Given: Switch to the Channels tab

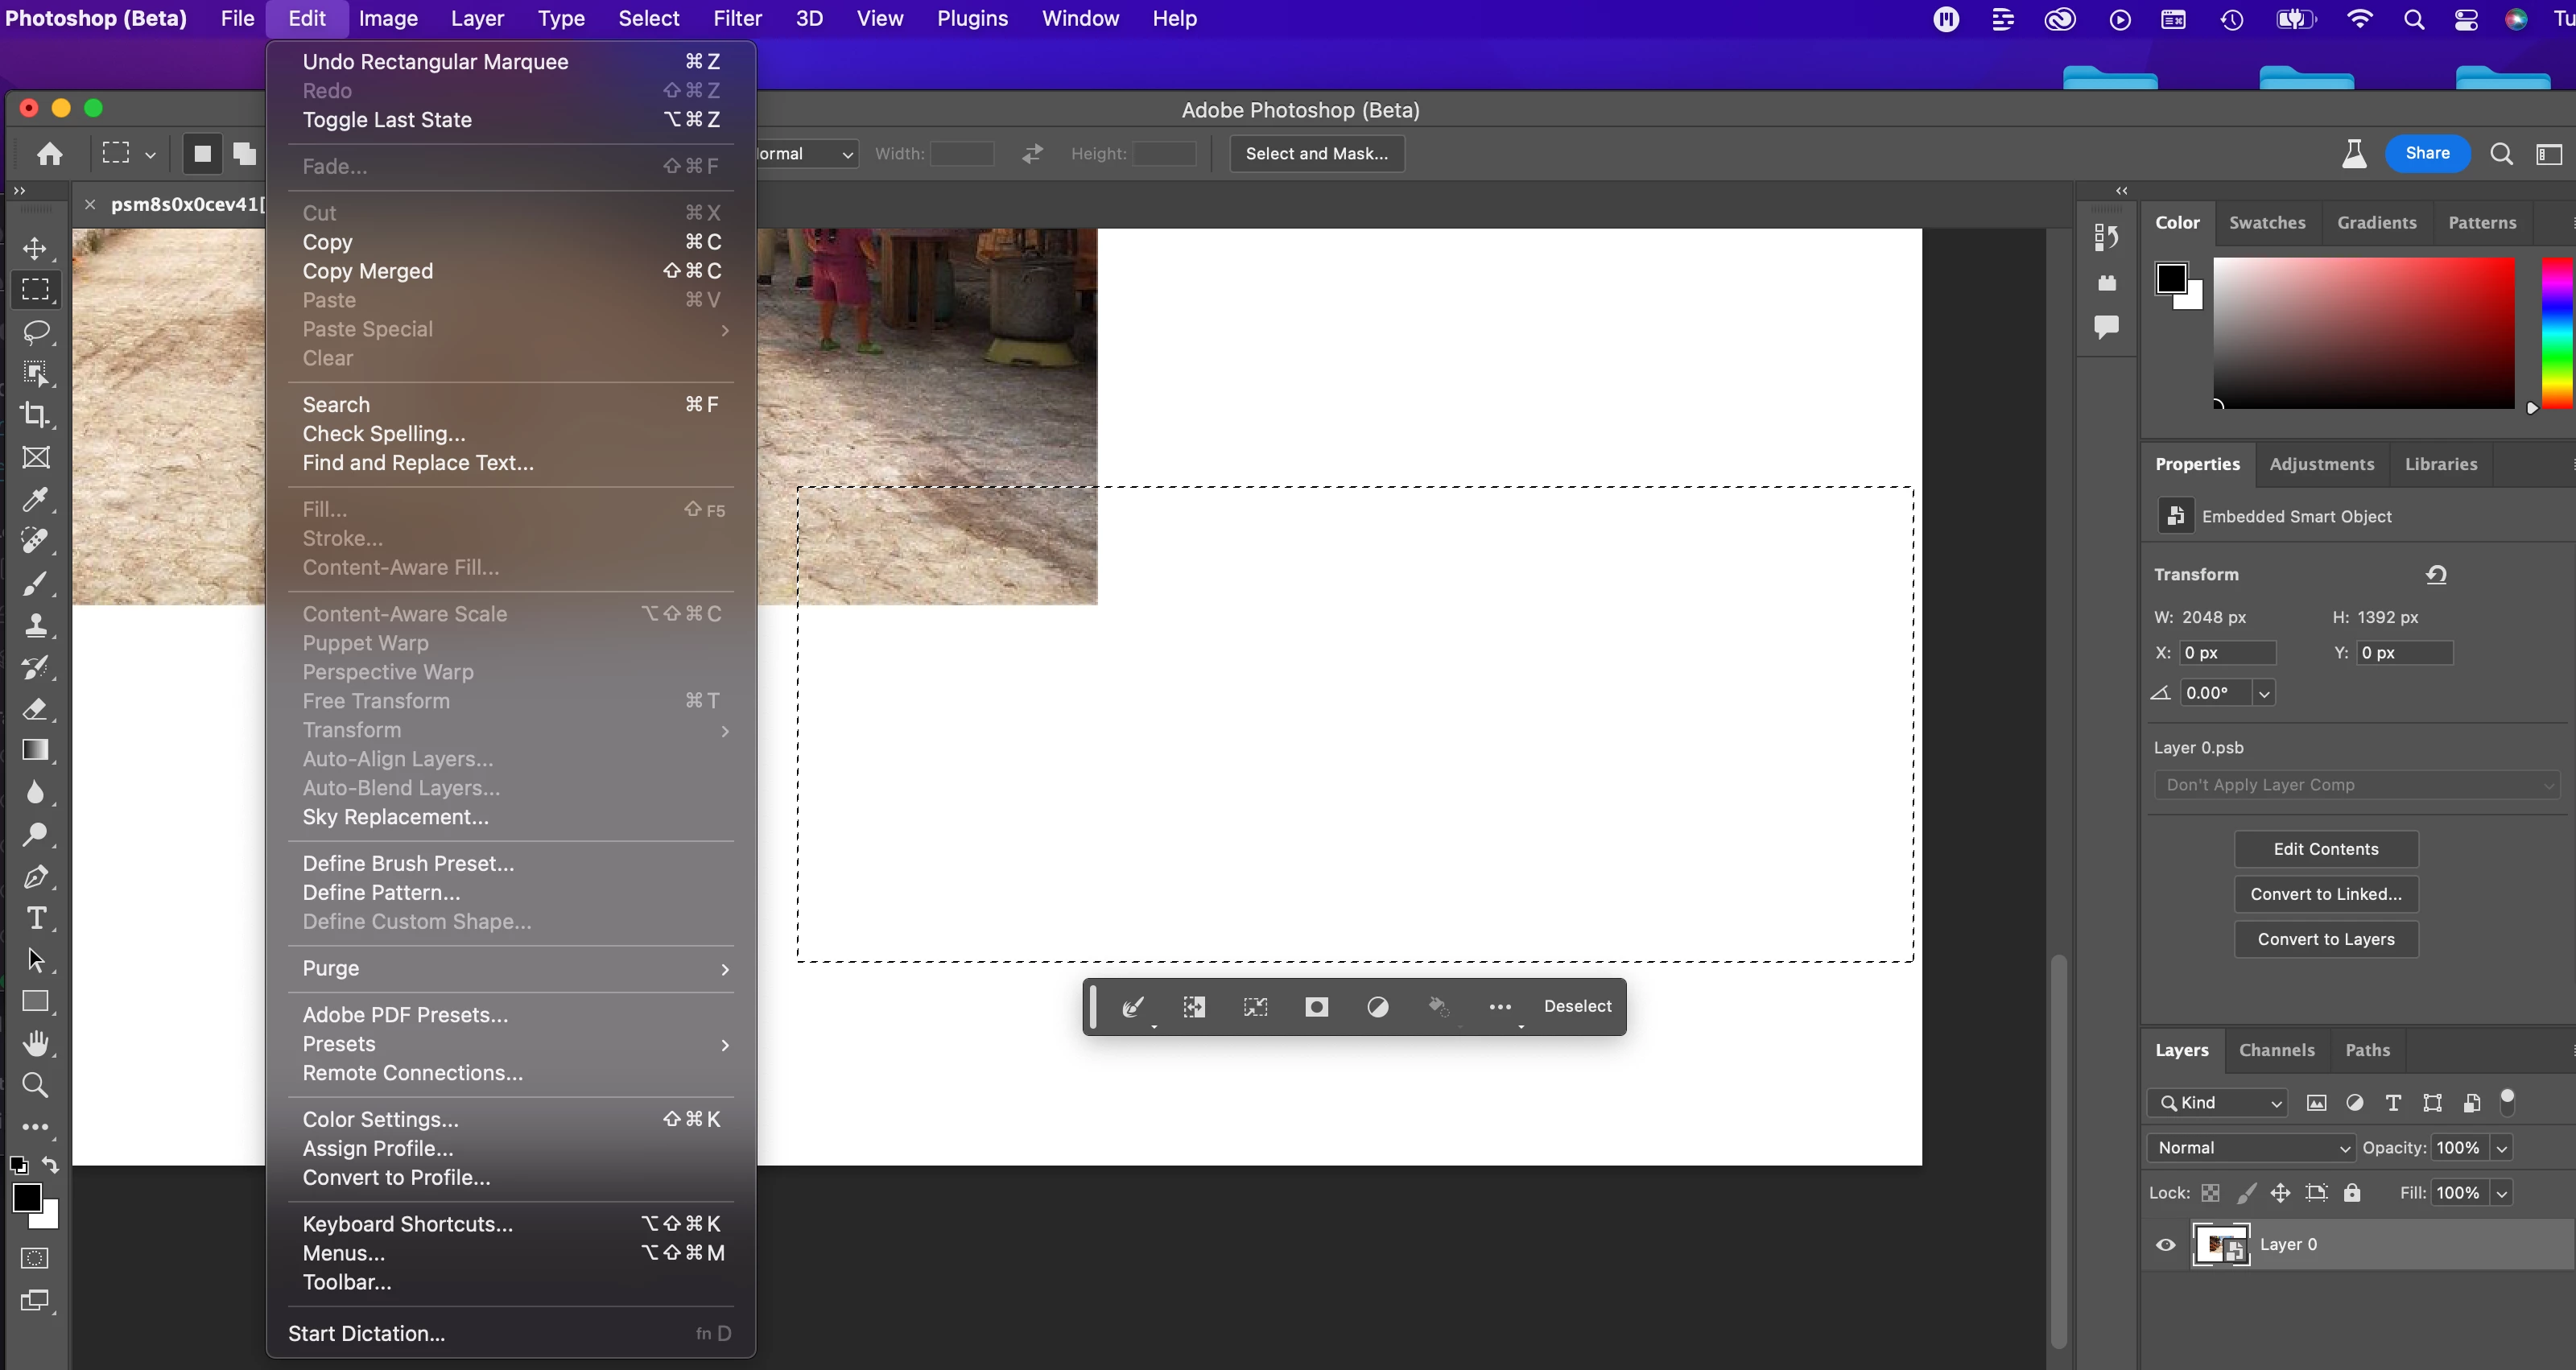Looking at the screenshot, I should [2276, 1050].
